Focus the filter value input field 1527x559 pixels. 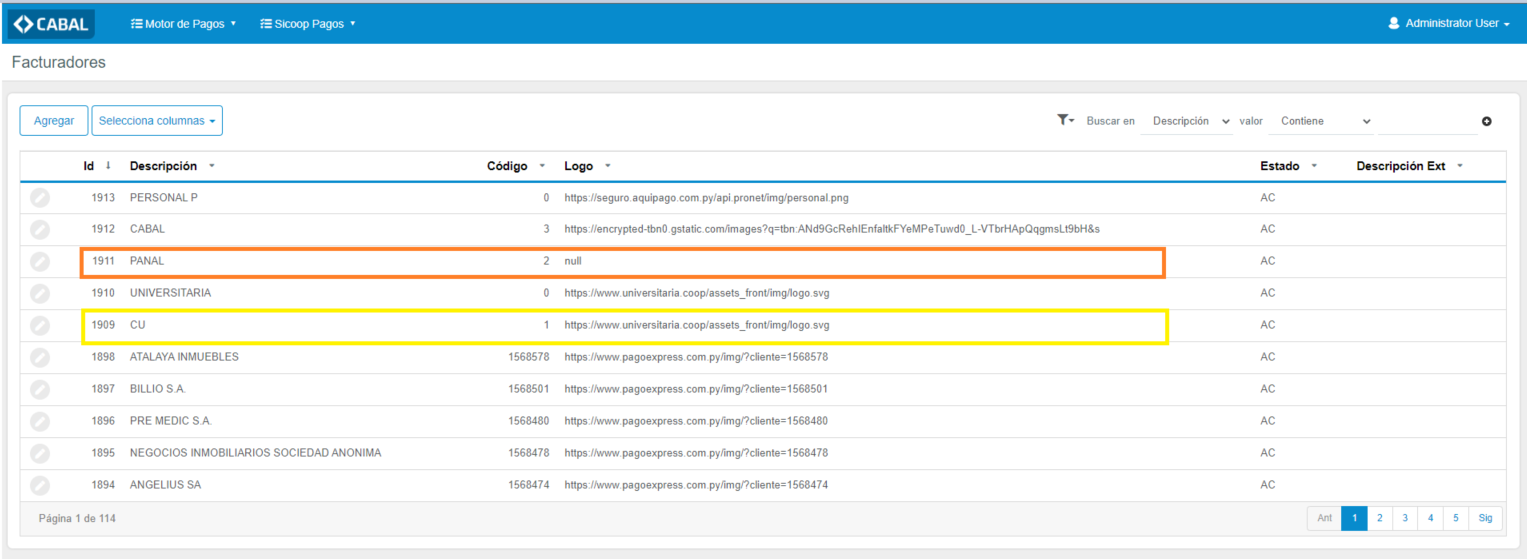coord(1427,121)
